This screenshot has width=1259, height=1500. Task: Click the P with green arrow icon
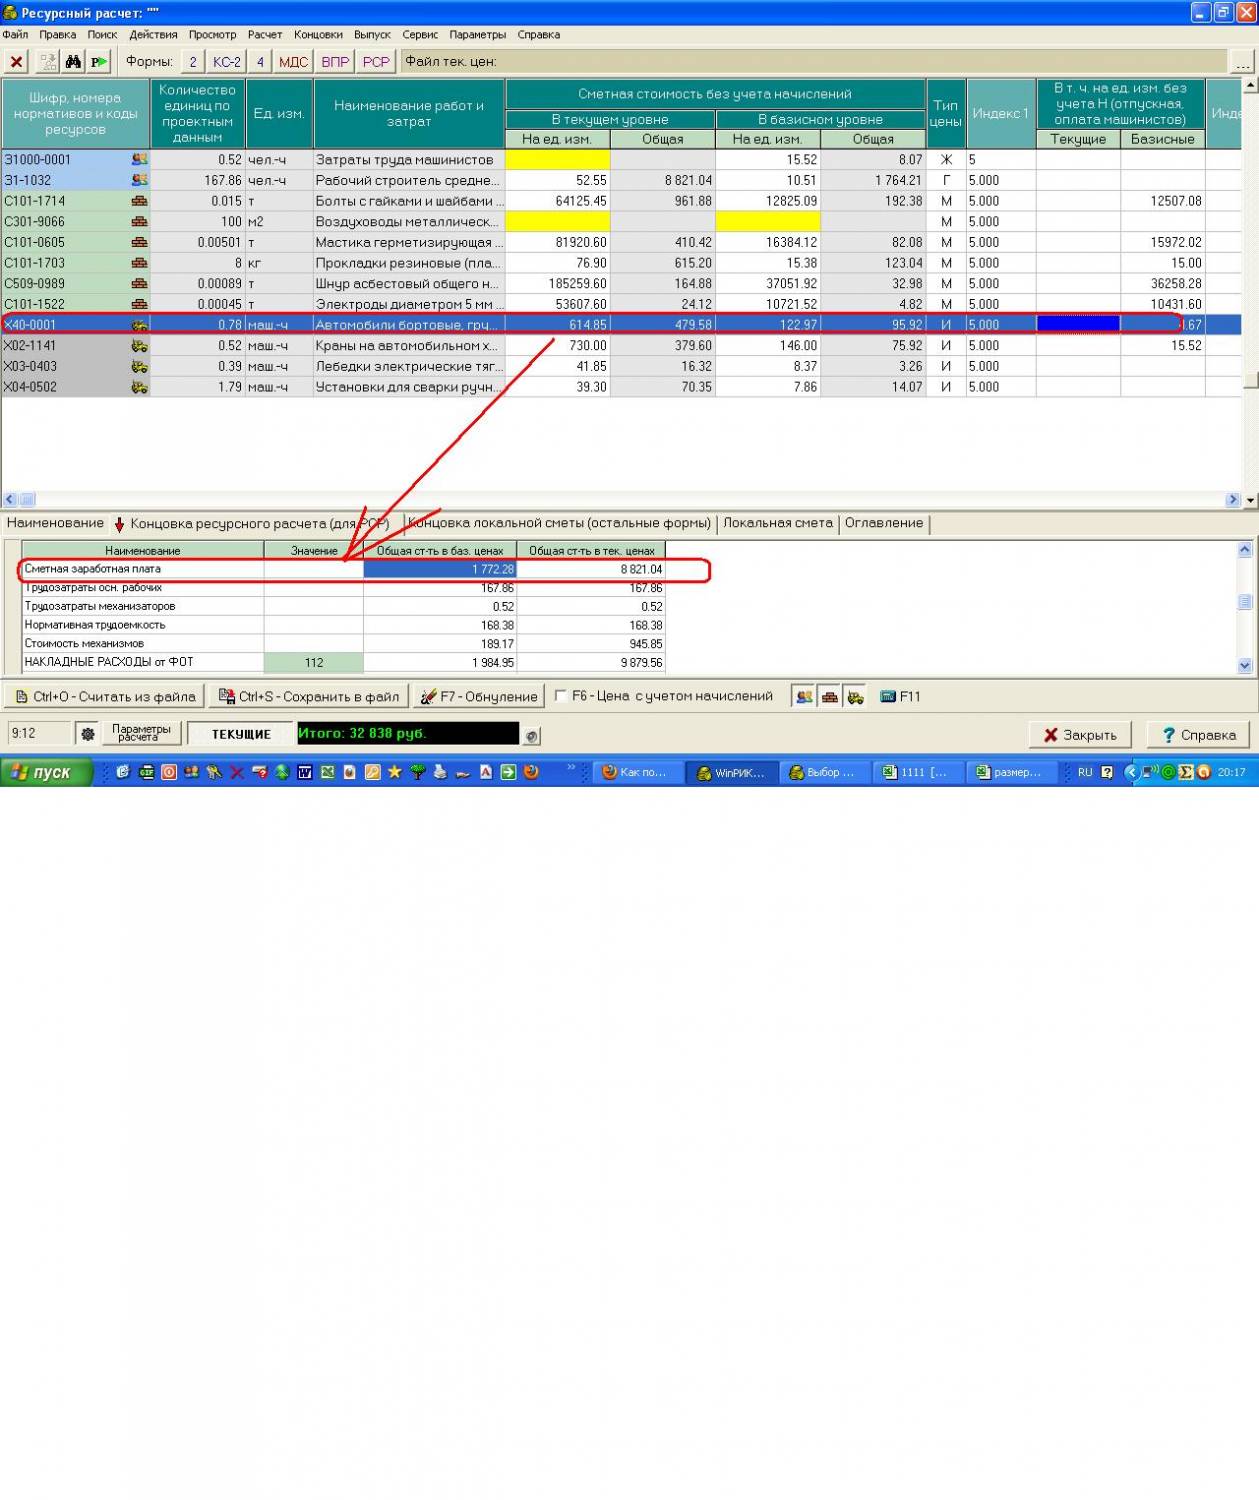click(x=98, y=62)
